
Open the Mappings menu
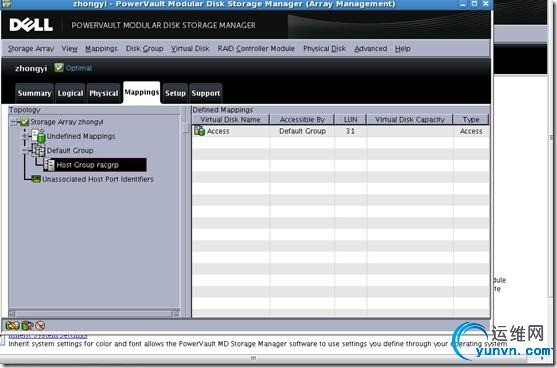click(x=101, y=49)
